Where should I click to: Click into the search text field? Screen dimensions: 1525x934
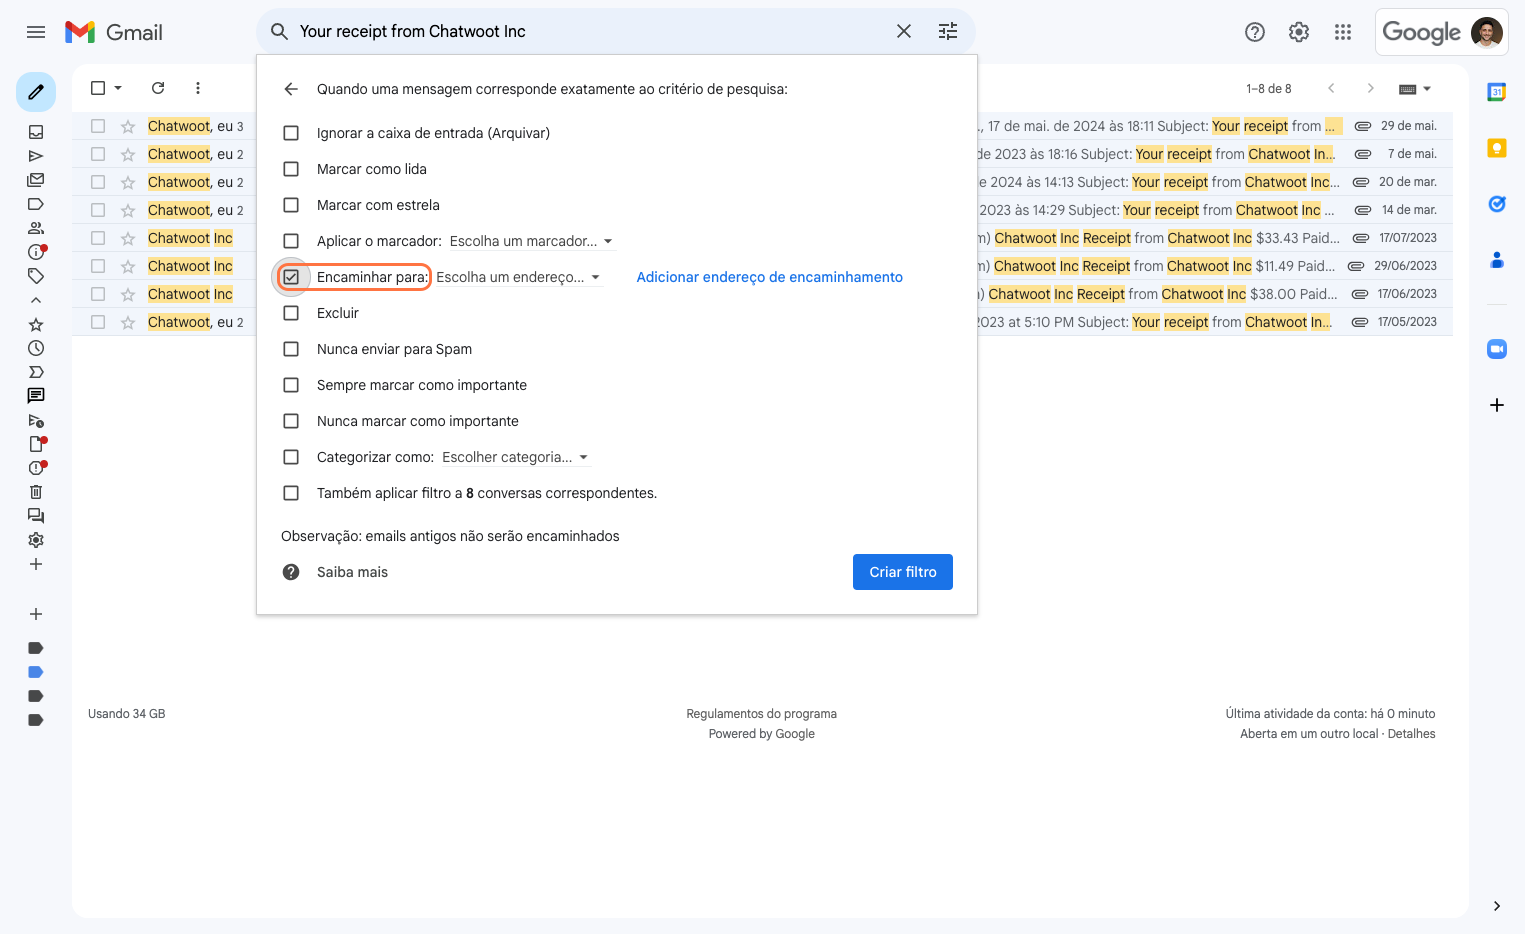(x=590, y=32)
